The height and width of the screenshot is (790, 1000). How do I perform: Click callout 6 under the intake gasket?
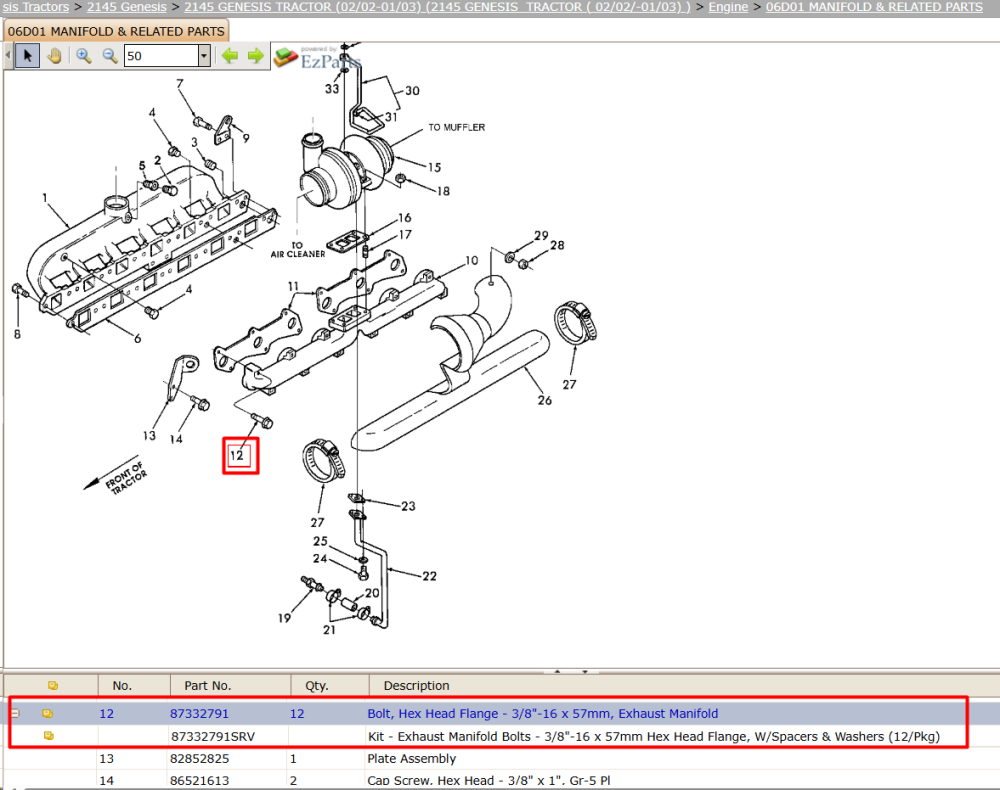click(137, 338)
